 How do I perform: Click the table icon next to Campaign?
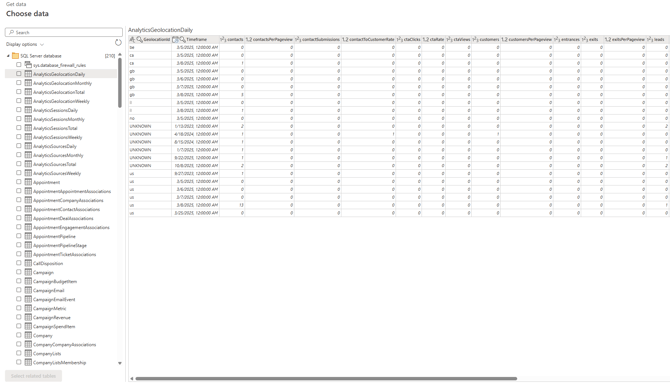(28, 272)
